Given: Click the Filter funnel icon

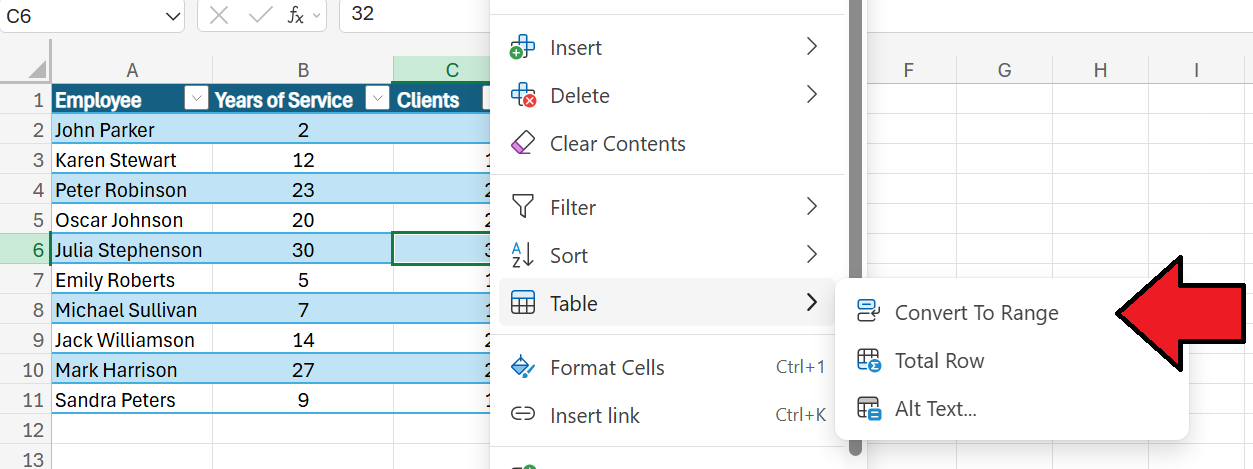Looking at the screenshot, I should (523, 207).
